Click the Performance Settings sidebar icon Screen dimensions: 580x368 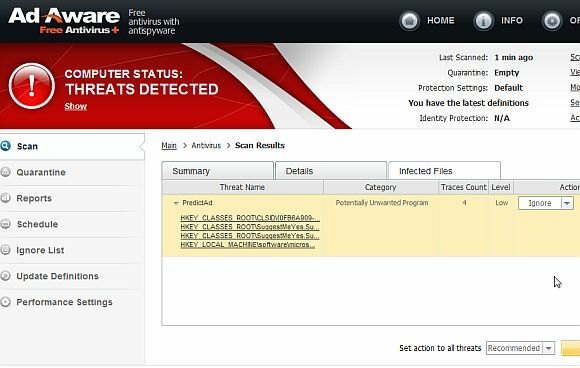coord(5,302)
